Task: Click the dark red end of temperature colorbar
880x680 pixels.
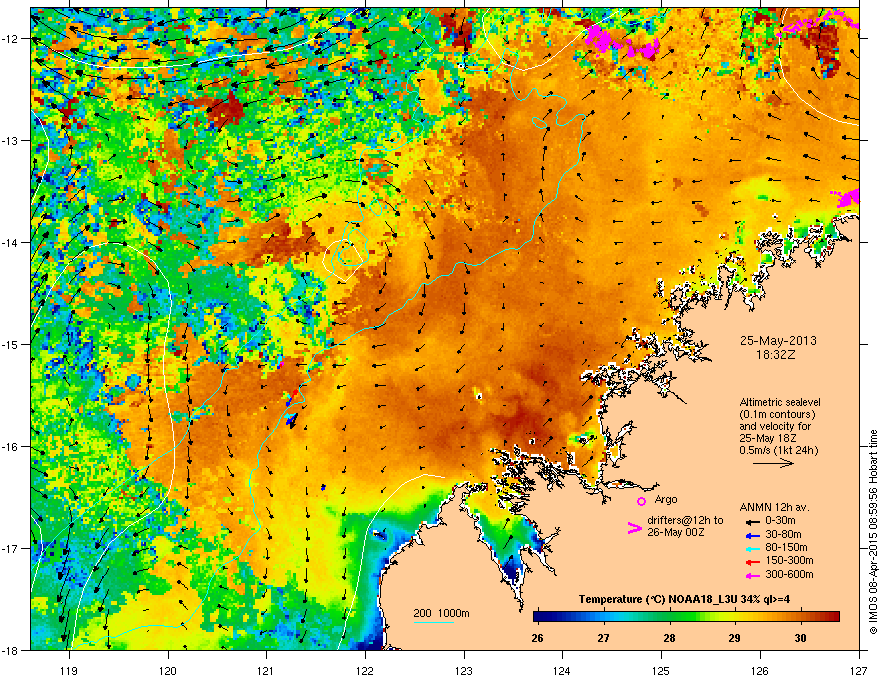Action: pyautogui.click(x=835, y=617)
